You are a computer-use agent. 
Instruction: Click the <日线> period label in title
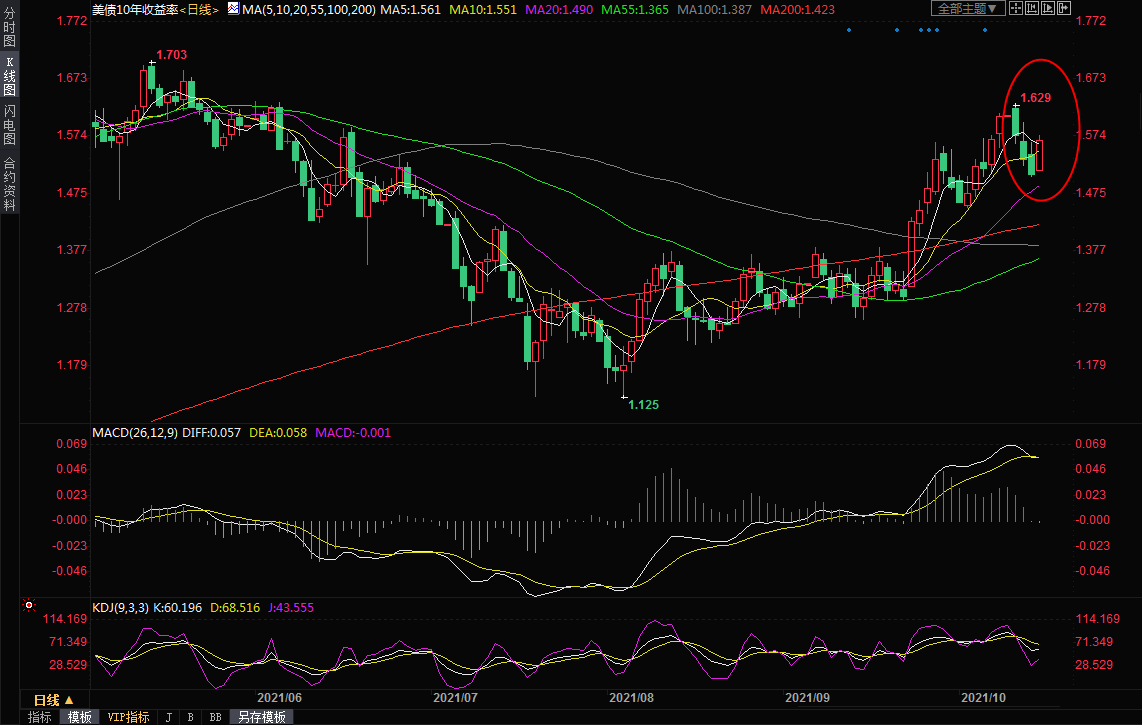pos(198,9)
